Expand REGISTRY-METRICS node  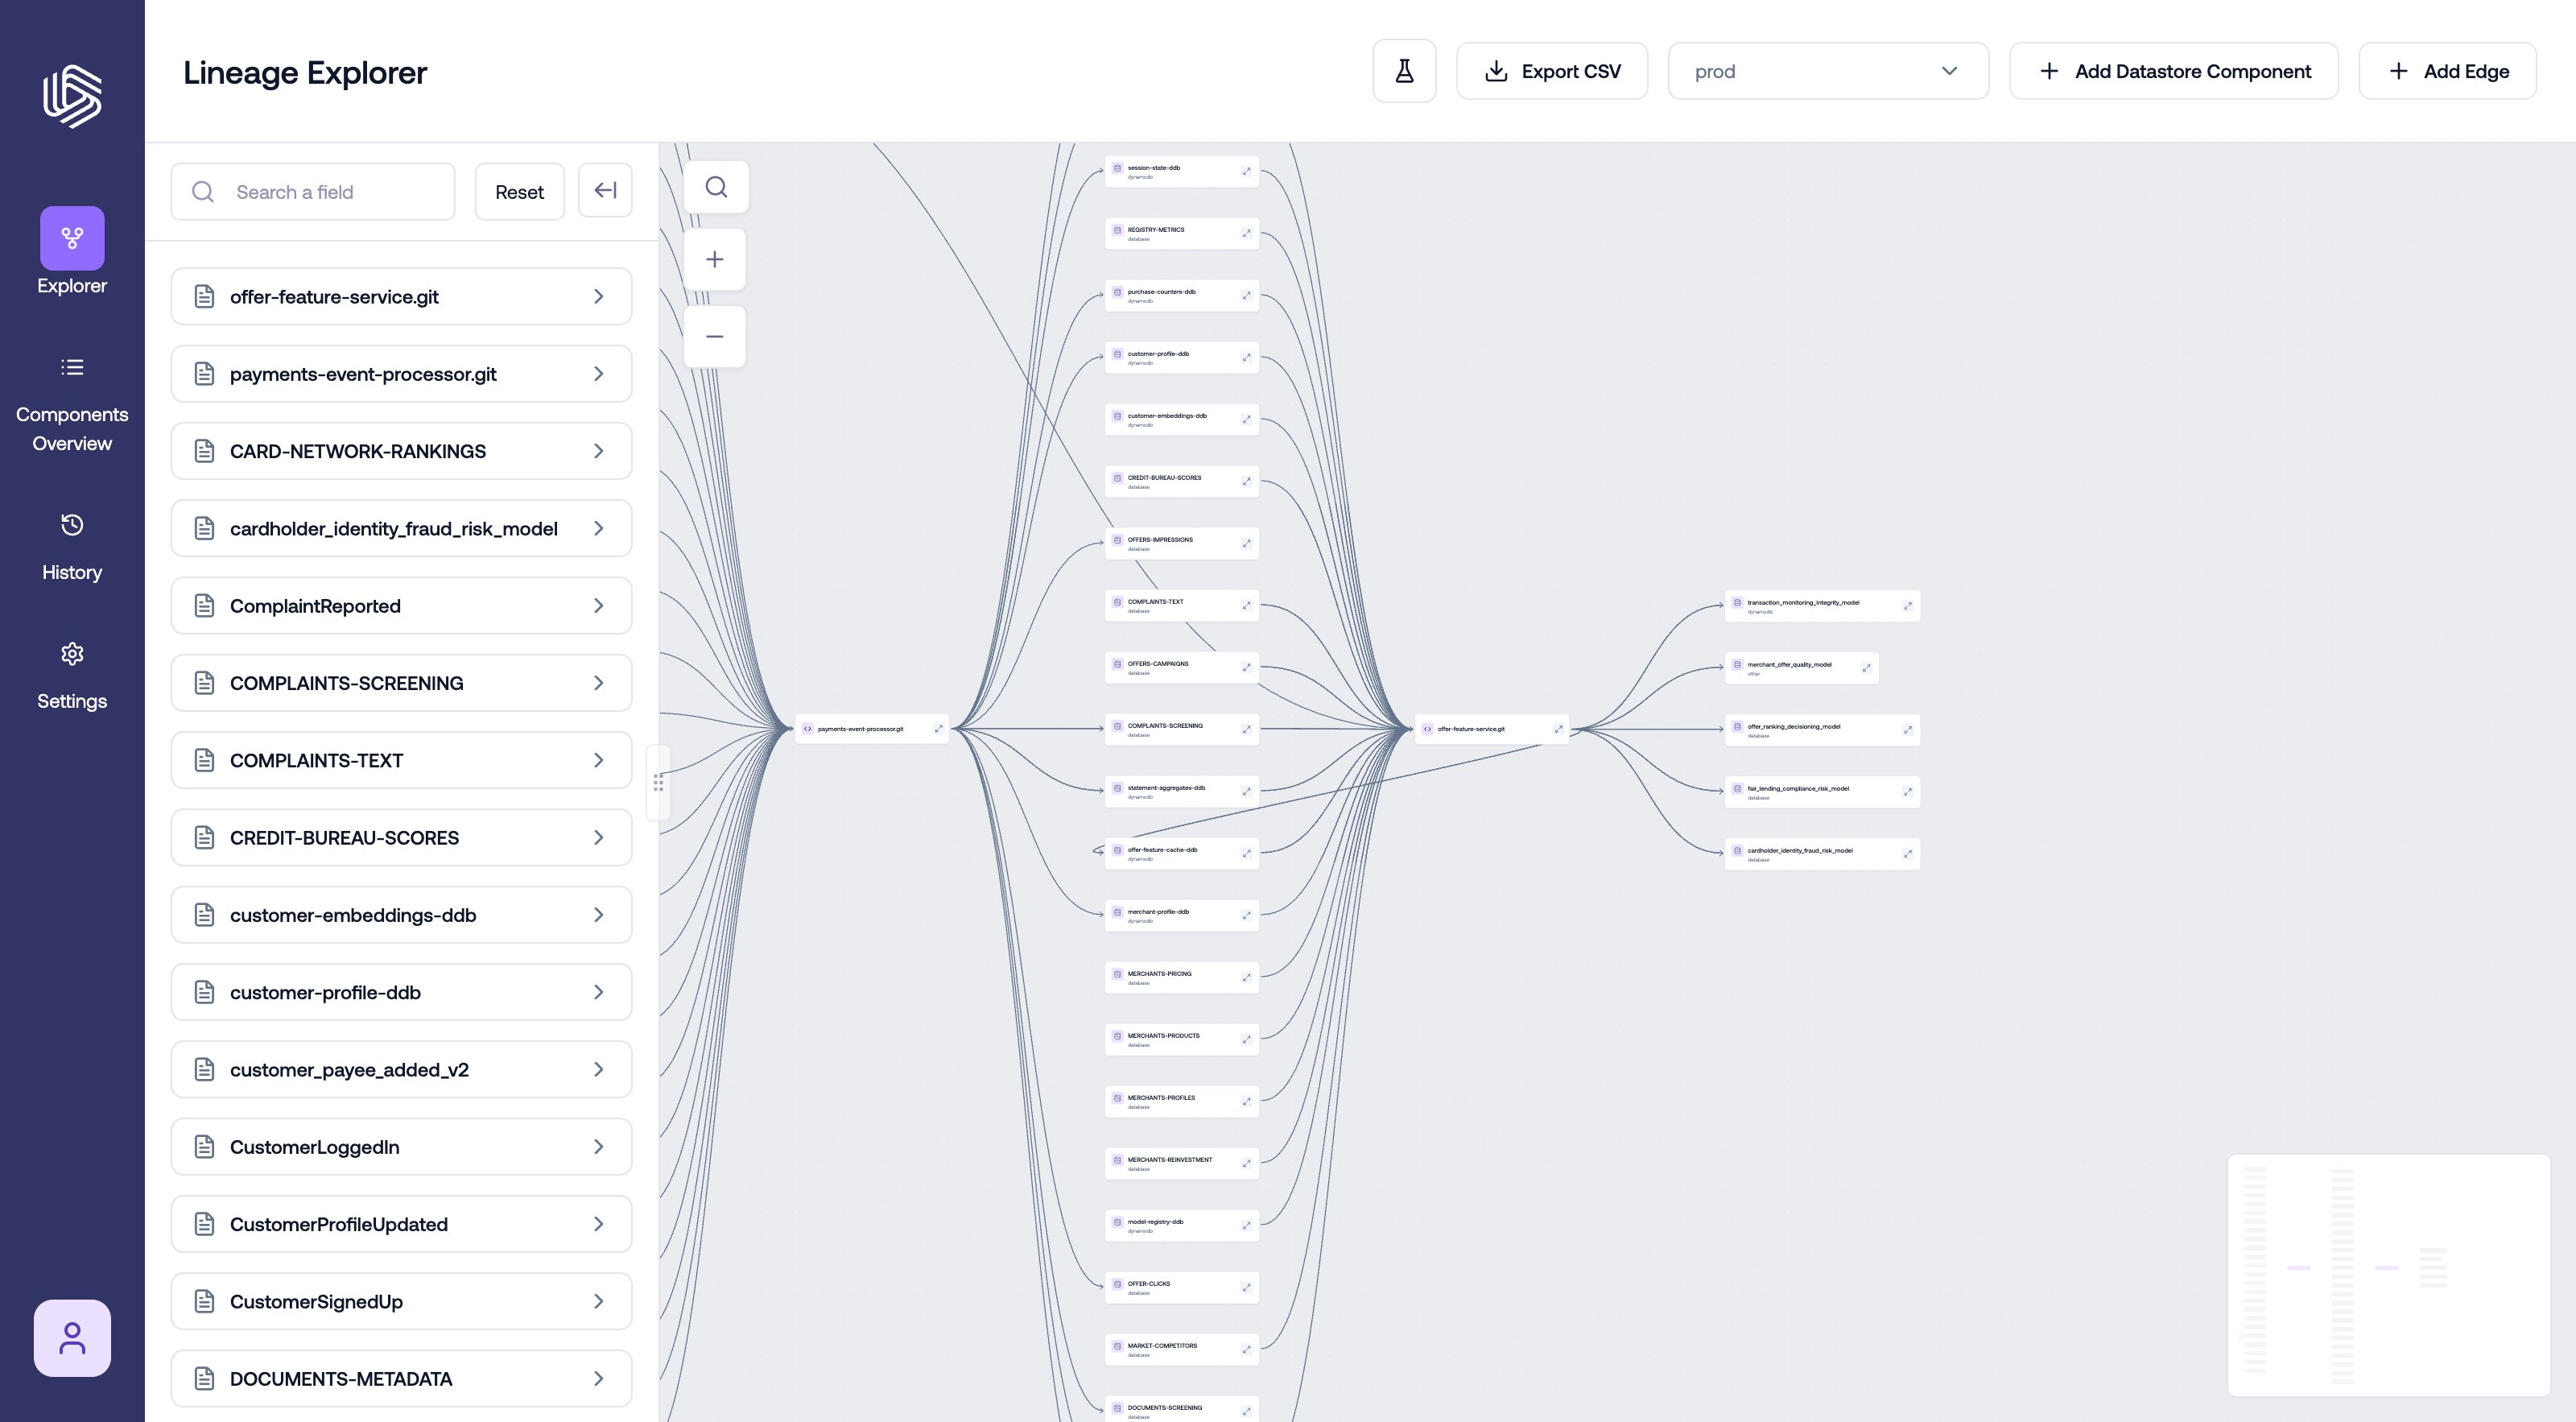1246,233
